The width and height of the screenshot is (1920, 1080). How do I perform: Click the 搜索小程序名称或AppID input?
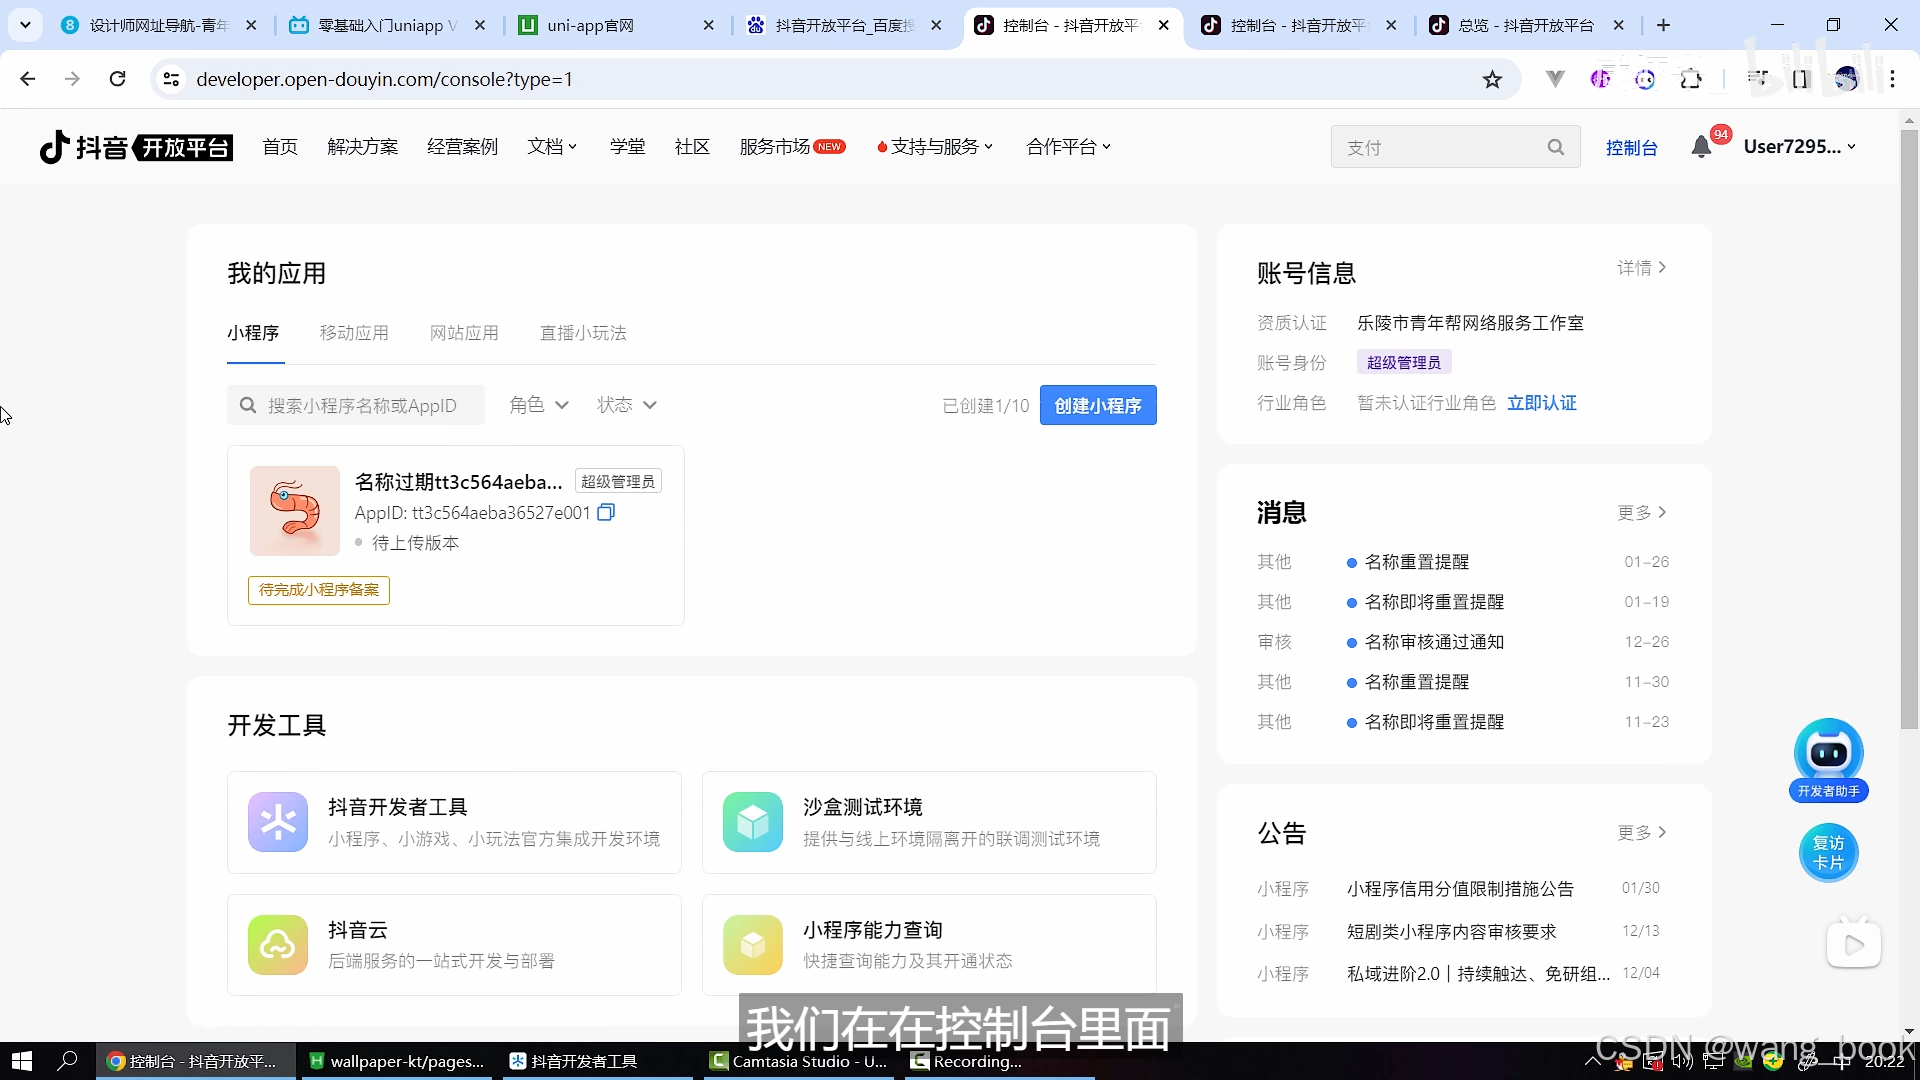[356, 405]
